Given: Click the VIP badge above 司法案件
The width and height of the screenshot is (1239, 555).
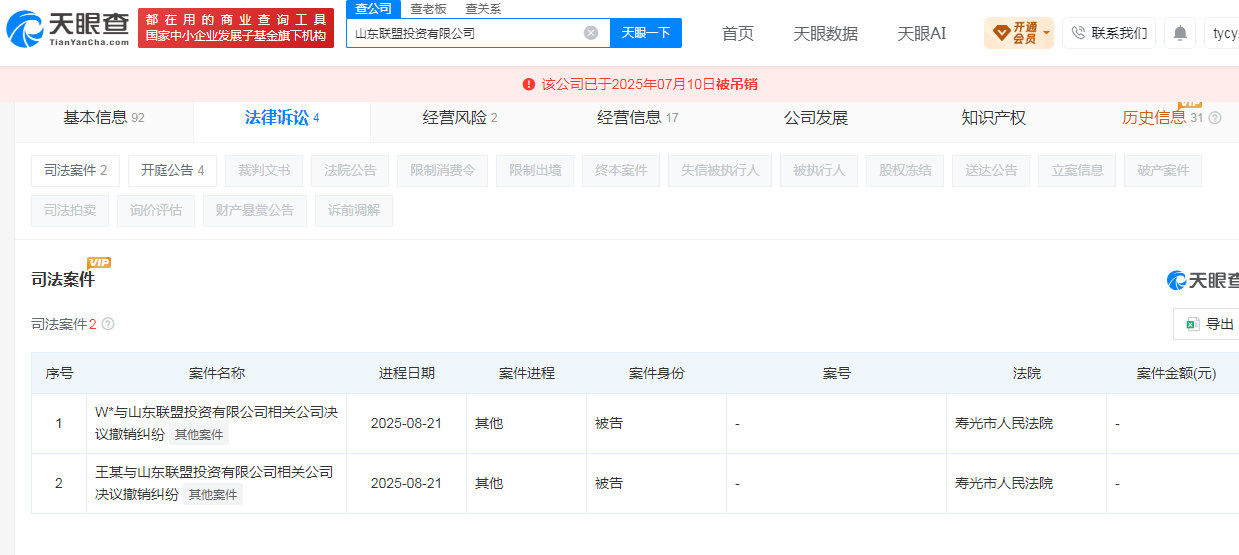Looking at the screenshot, I should click(99, 263).
